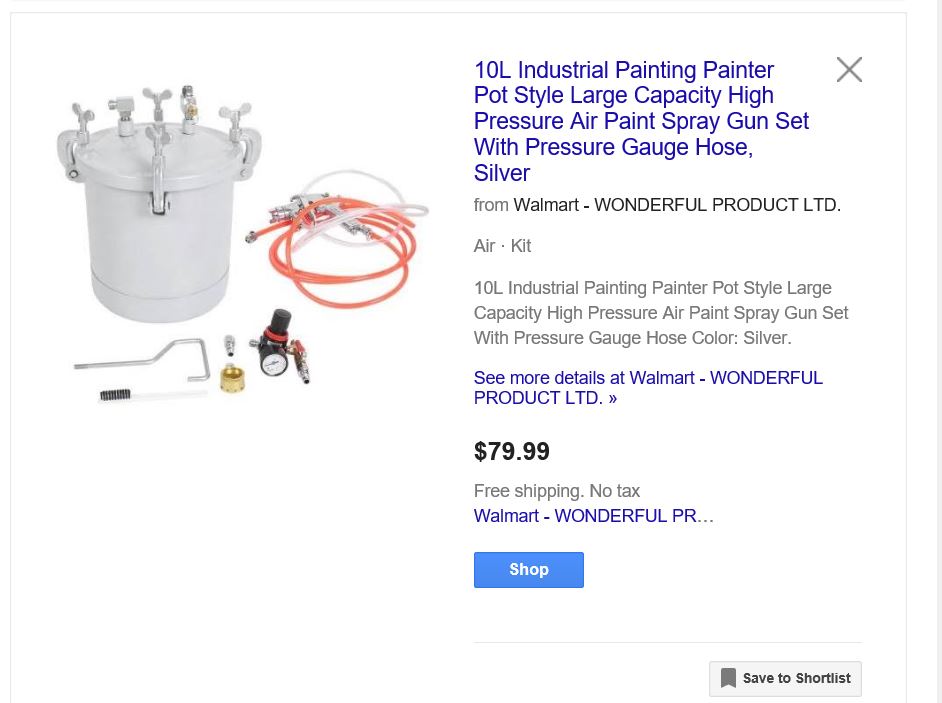Screen dimensions: 942x703
Task: Close the product details panel
Action: pos(849,70)
